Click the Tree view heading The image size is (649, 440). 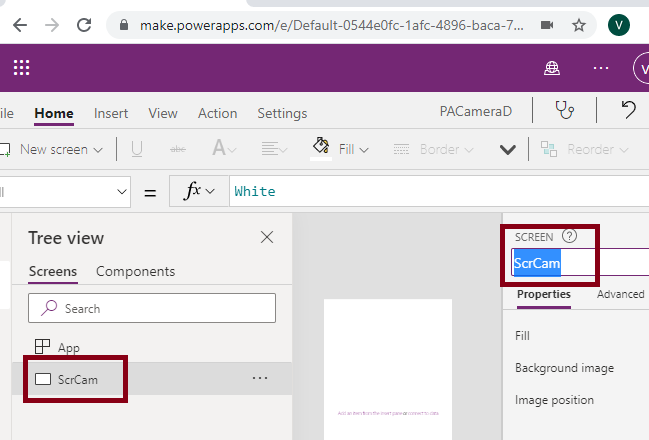point(66,238)
